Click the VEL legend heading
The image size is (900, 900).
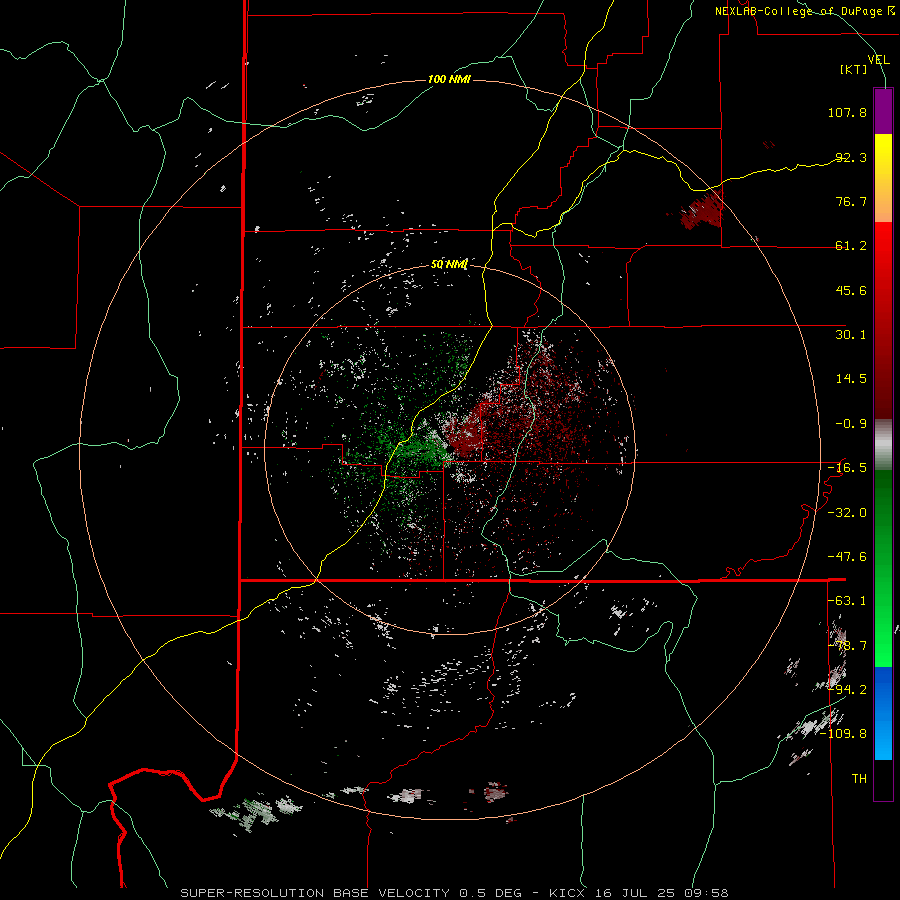[878, 60]
